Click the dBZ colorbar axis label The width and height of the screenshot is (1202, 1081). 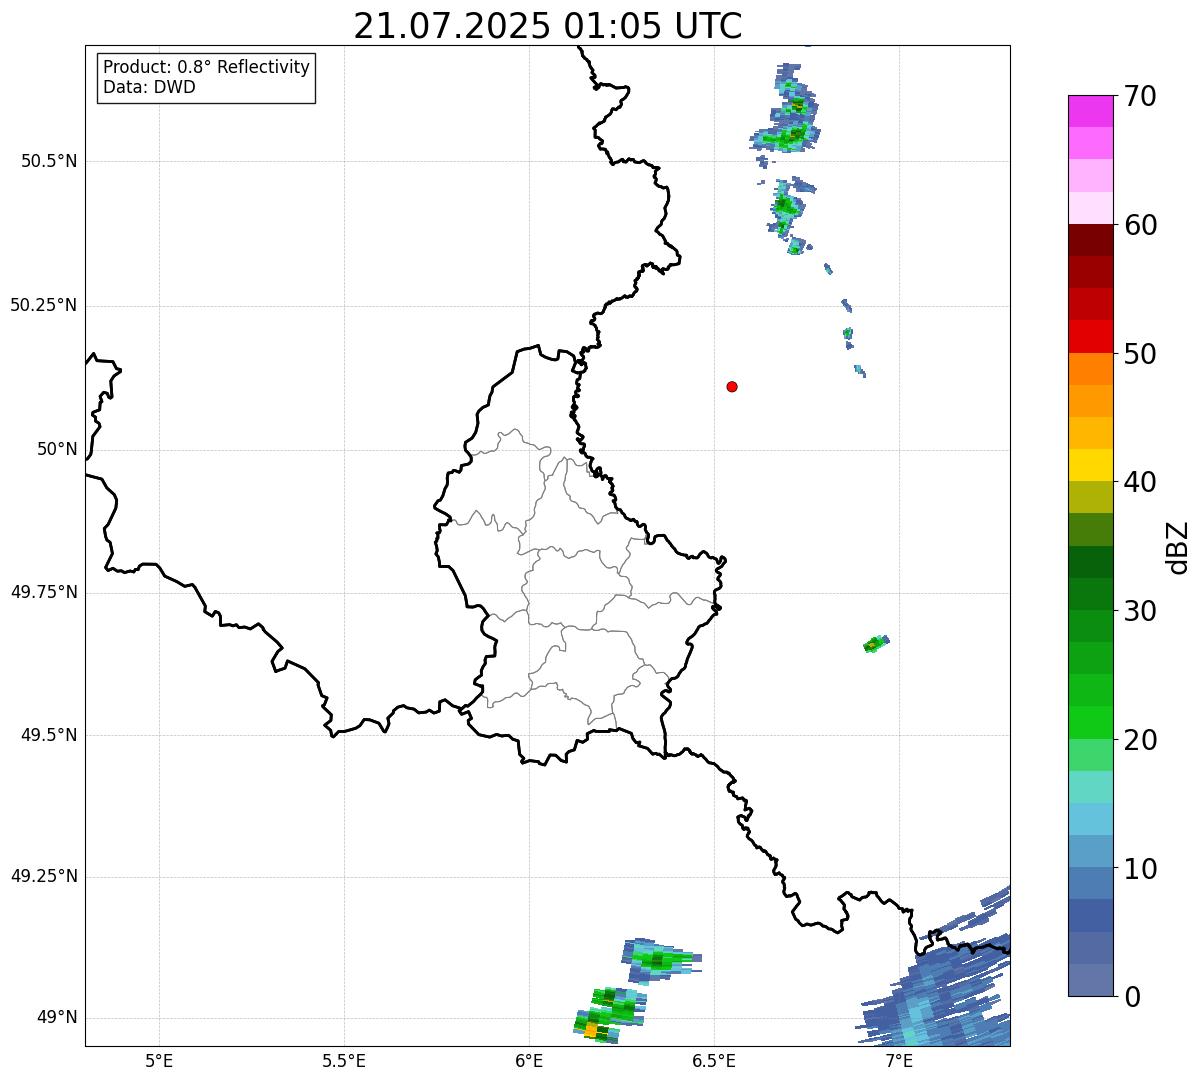pos(1178,547)
